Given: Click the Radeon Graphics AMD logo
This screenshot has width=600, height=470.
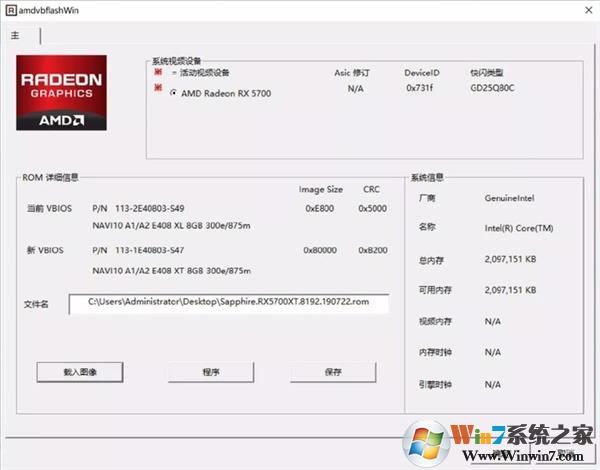Looking at the screenshot, I should pyautogui.click(x=60, y=93).
